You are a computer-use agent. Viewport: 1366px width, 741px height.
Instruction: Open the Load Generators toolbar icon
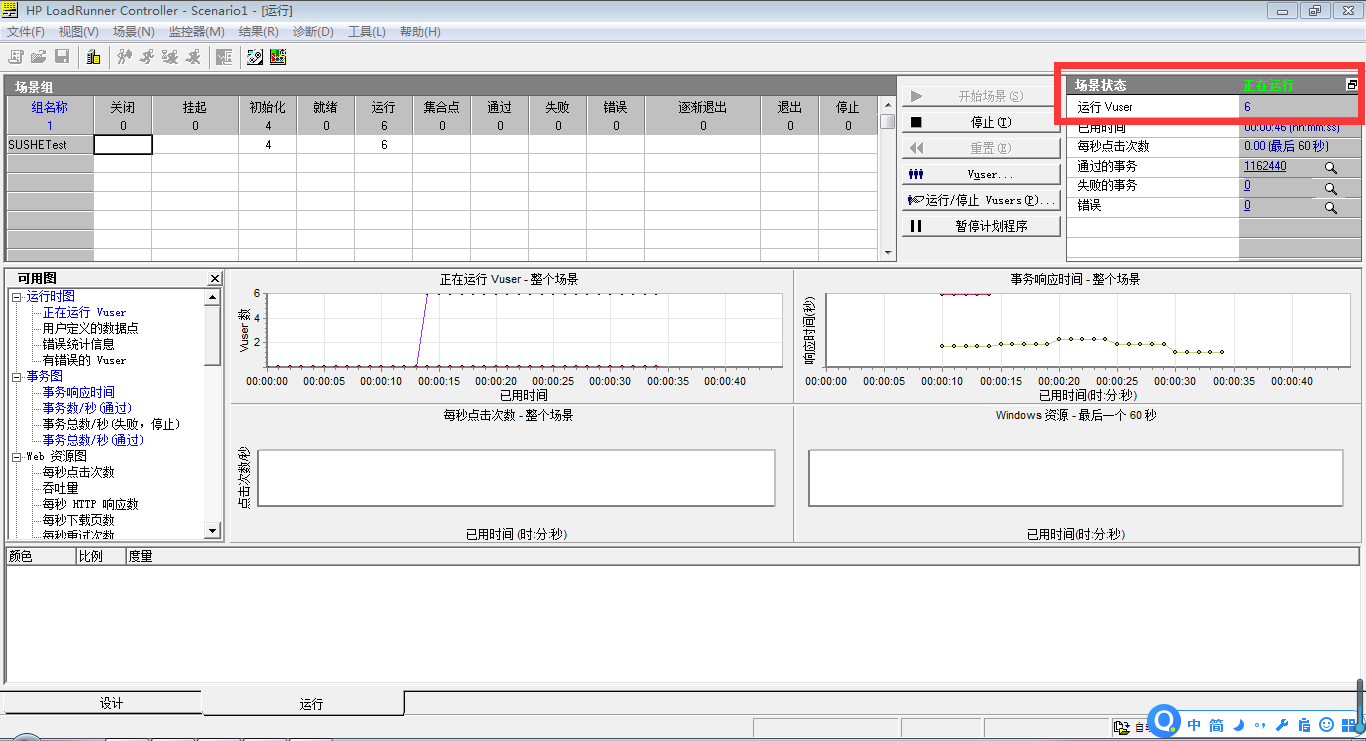(x=93, y=57)
